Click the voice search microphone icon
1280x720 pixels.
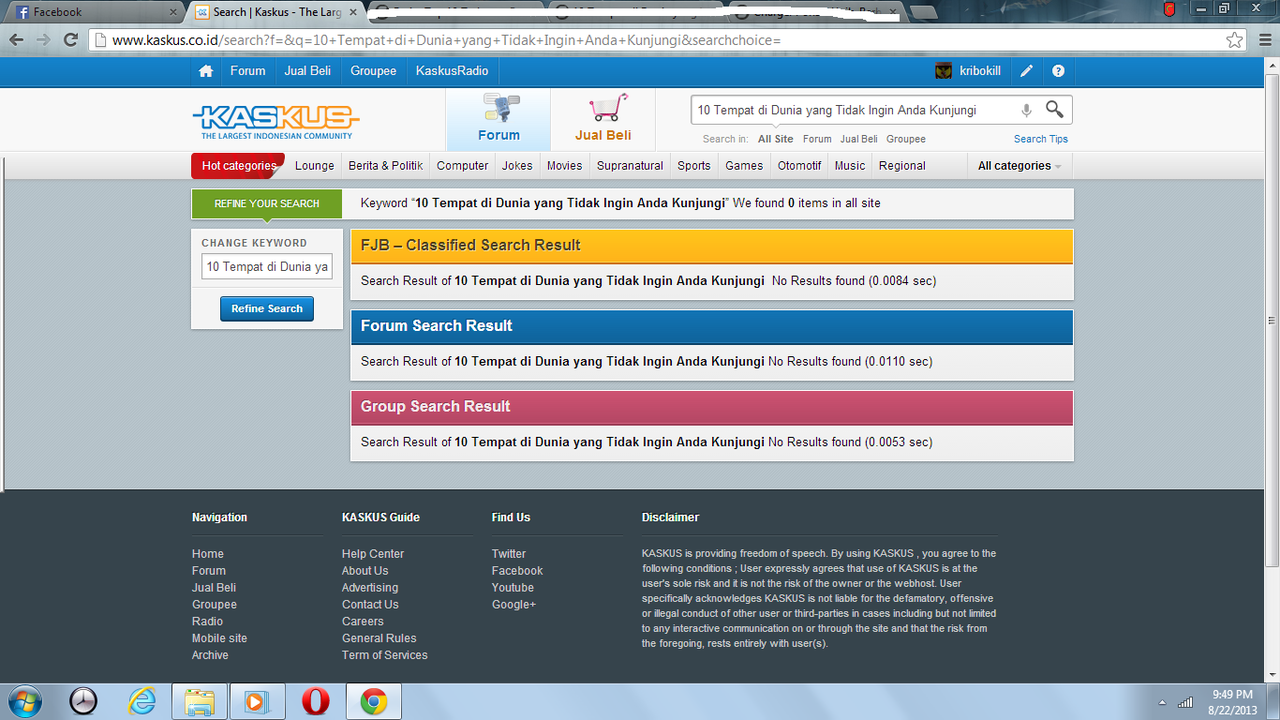(x=1026, y=110)
